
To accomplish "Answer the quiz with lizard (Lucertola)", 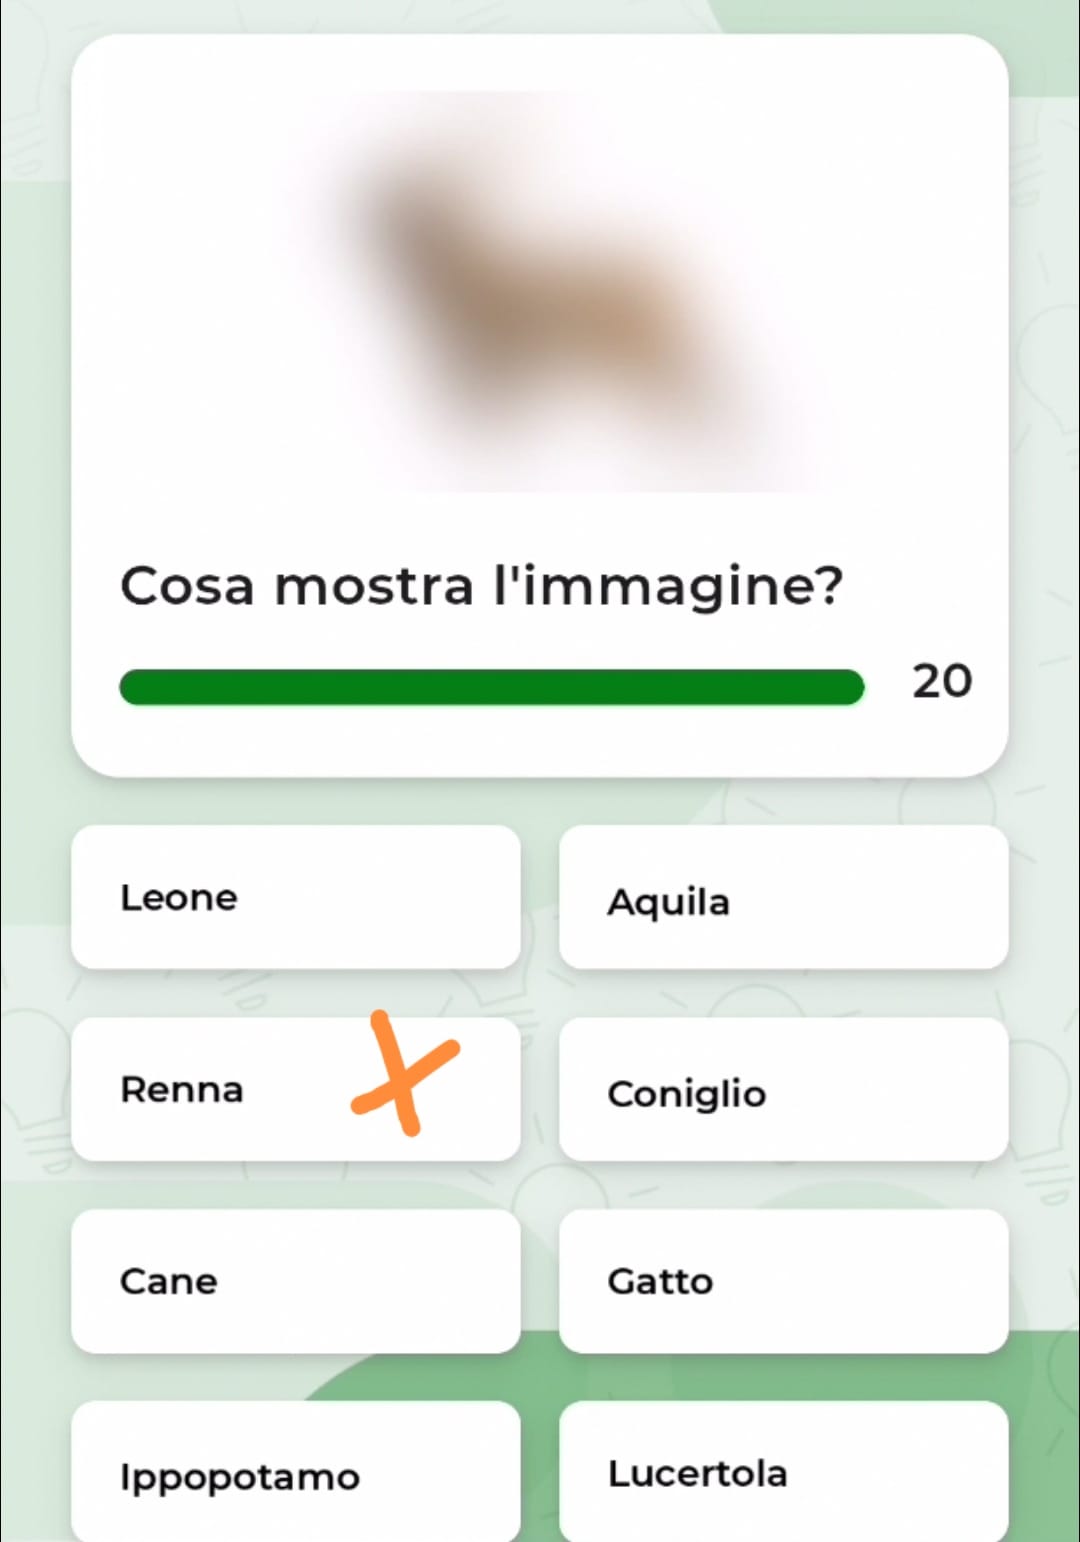I will coord(783,1473).
